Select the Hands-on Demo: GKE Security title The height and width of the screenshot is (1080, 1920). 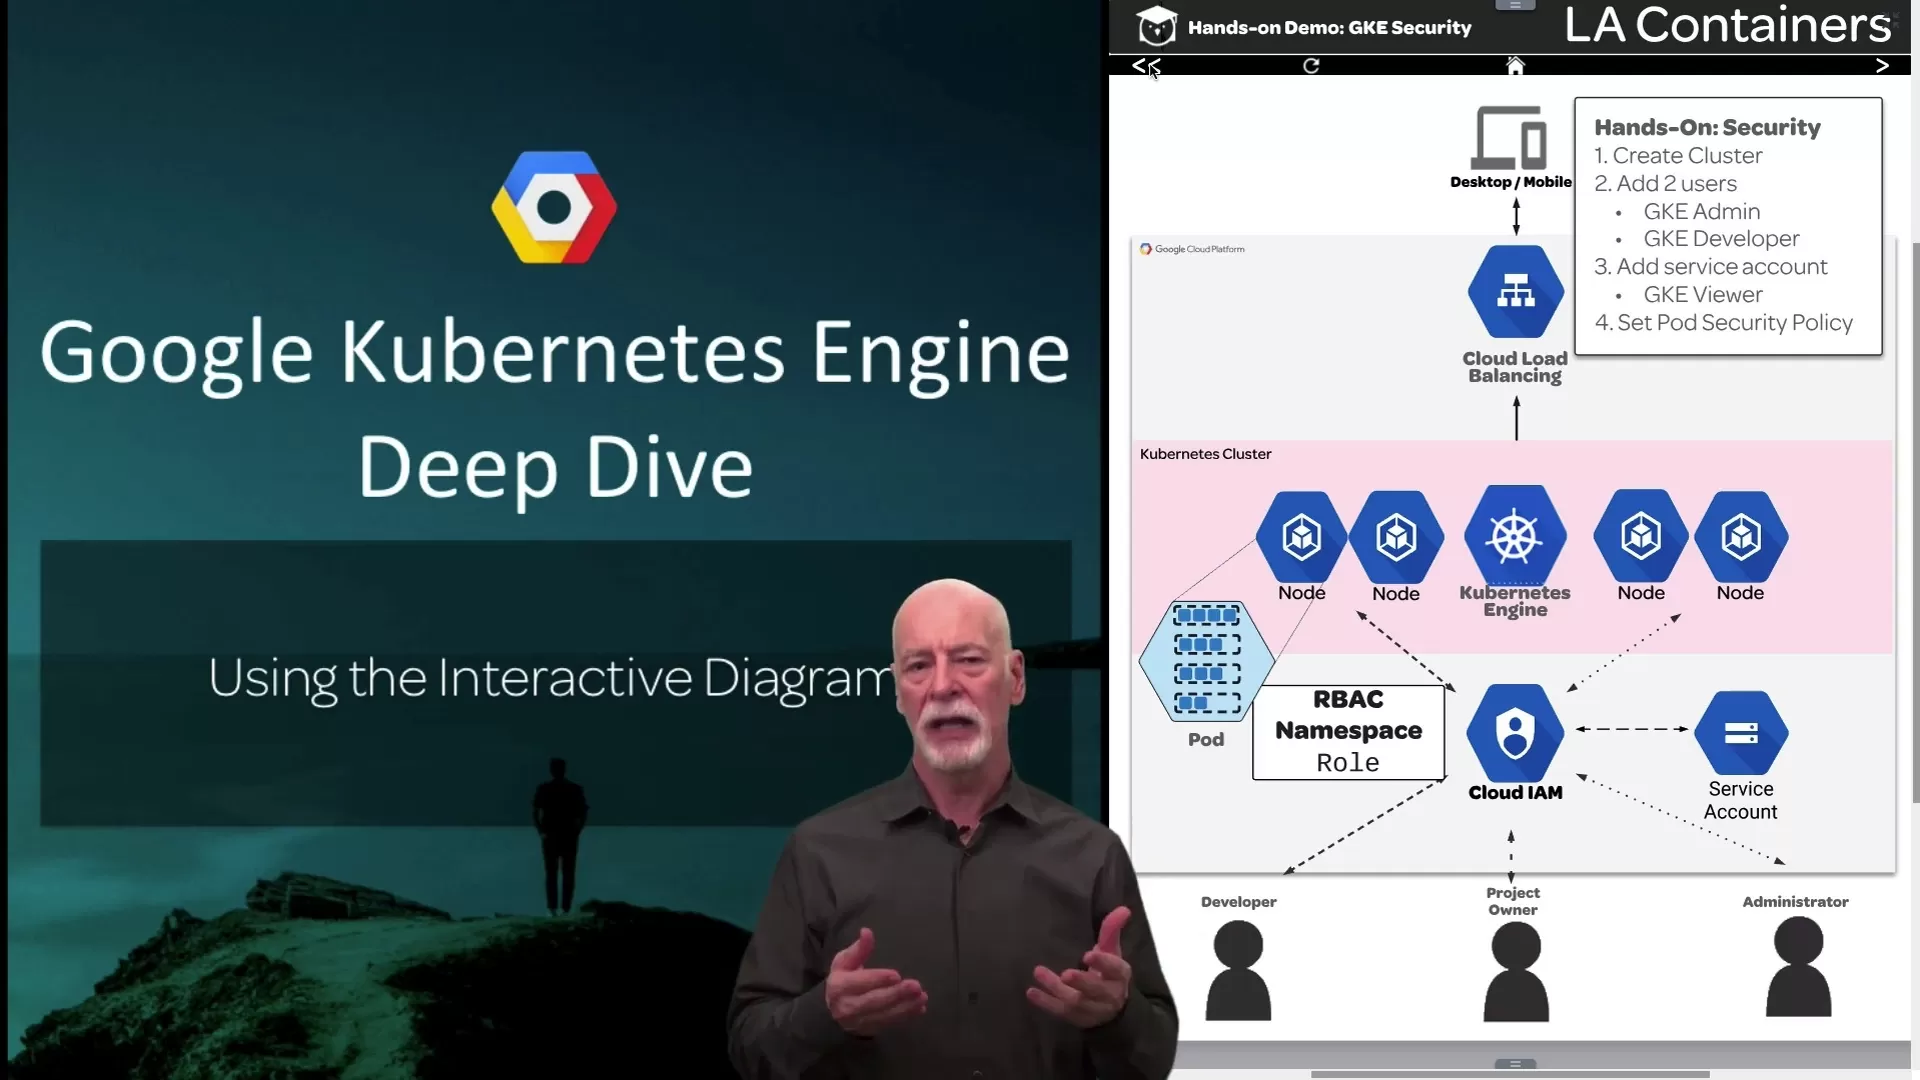point(1329,27)
